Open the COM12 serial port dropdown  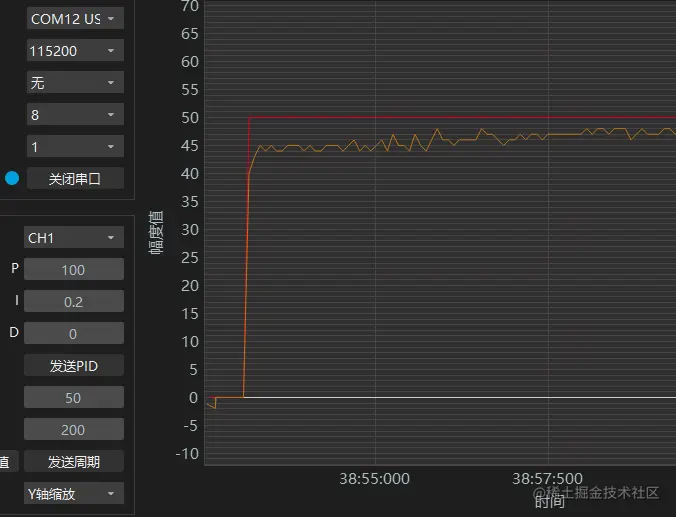click(x=75, y=19)
